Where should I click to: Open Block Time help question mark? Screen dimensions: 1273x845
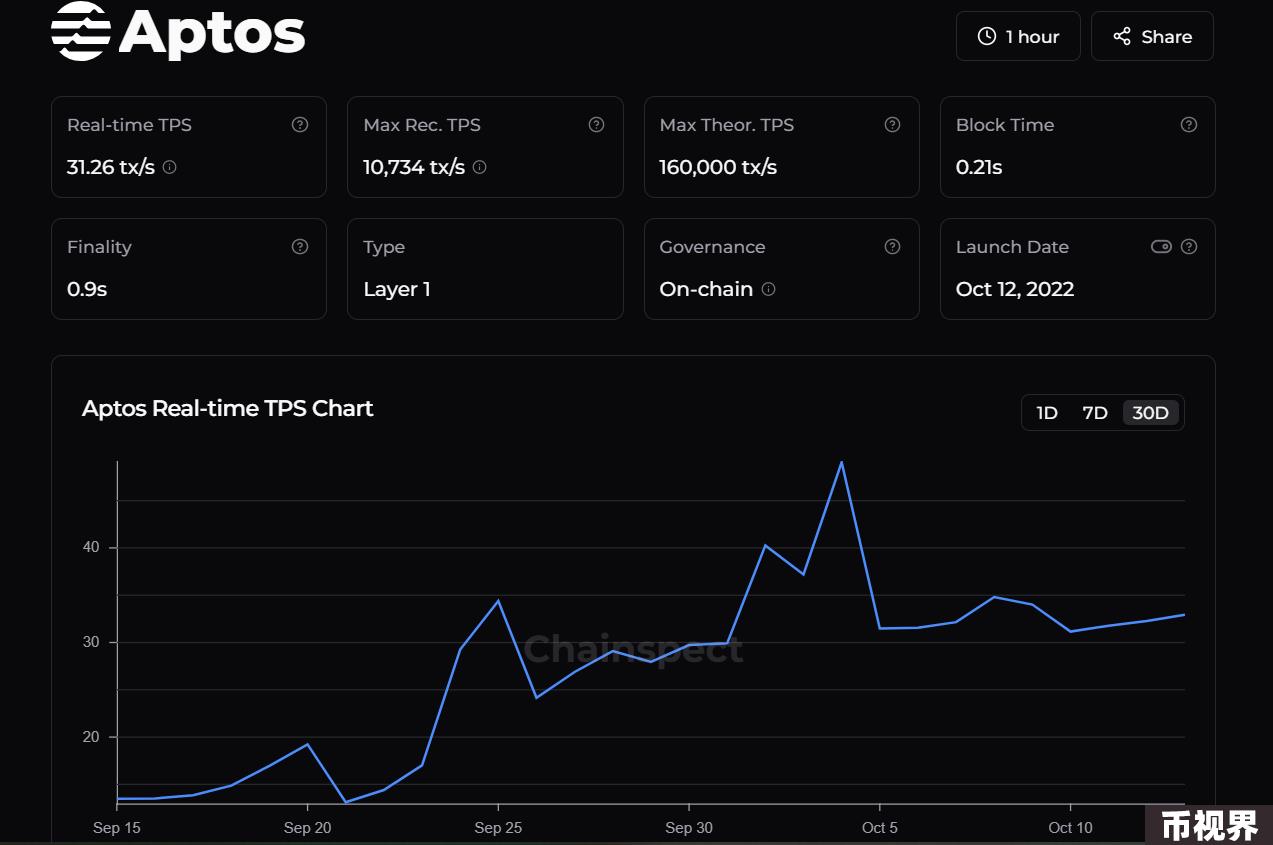1189,125
